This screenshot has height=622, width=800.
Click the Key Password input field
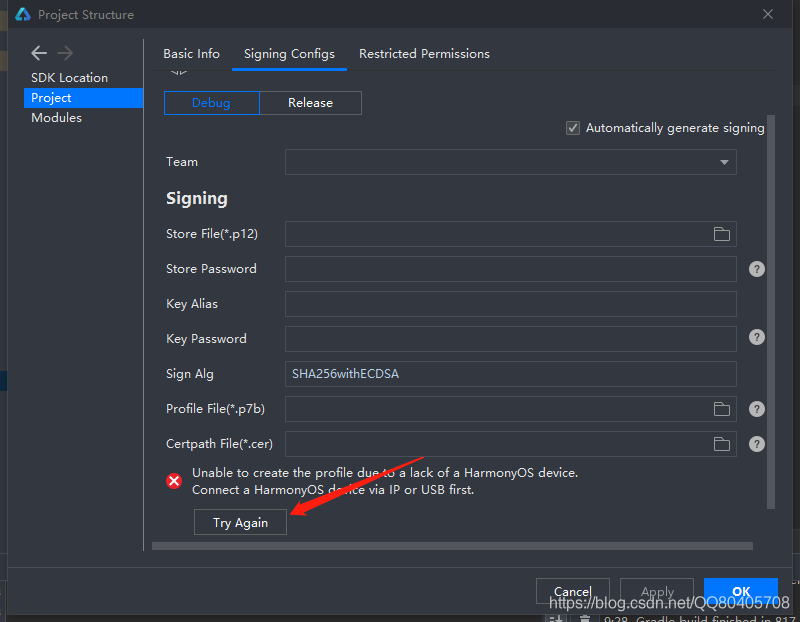coord(510,339)
